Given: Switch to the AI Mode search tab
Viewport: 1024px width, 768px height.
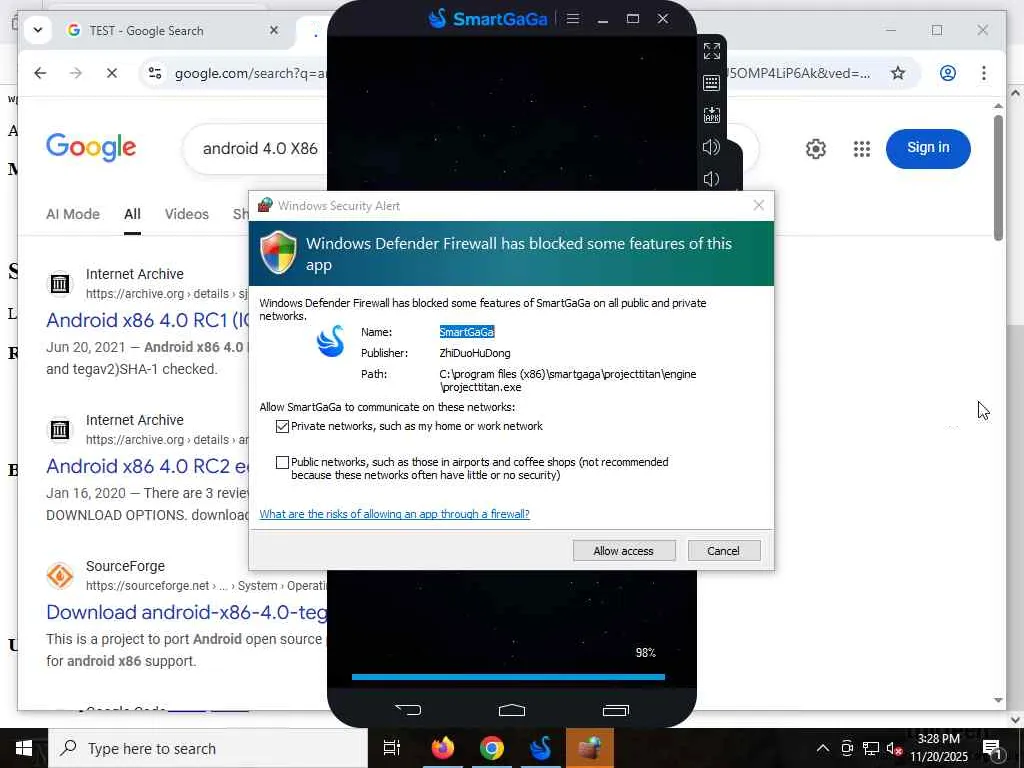Looking at the screenshot, I should click(73, 214).
